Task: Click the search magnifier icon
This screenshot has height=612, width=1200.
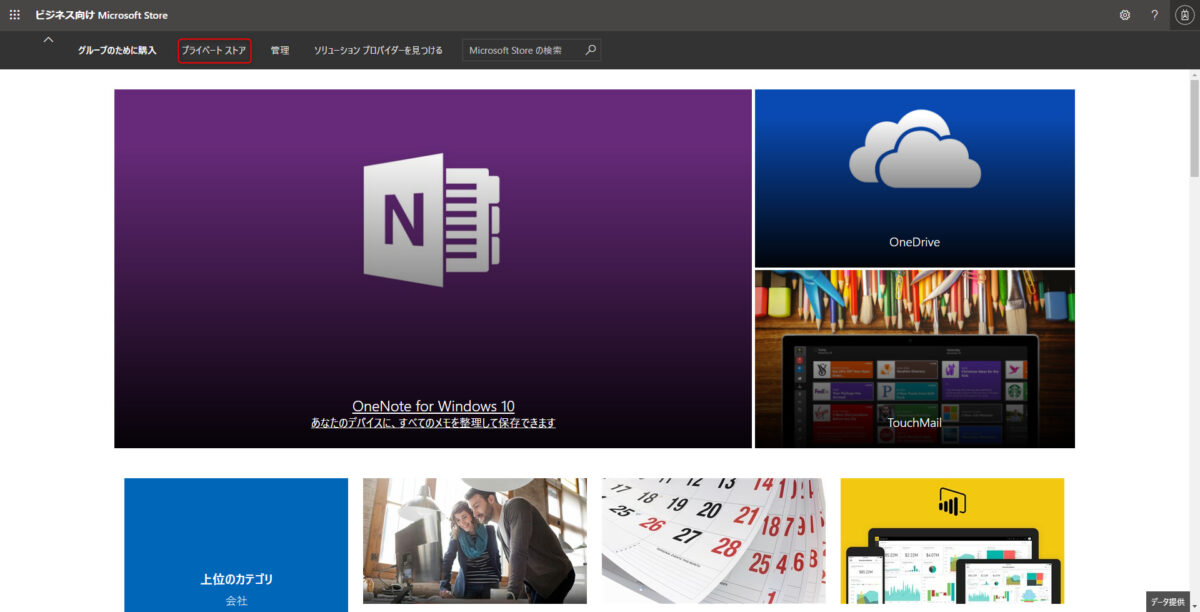Action: click(x=590, y=49)
